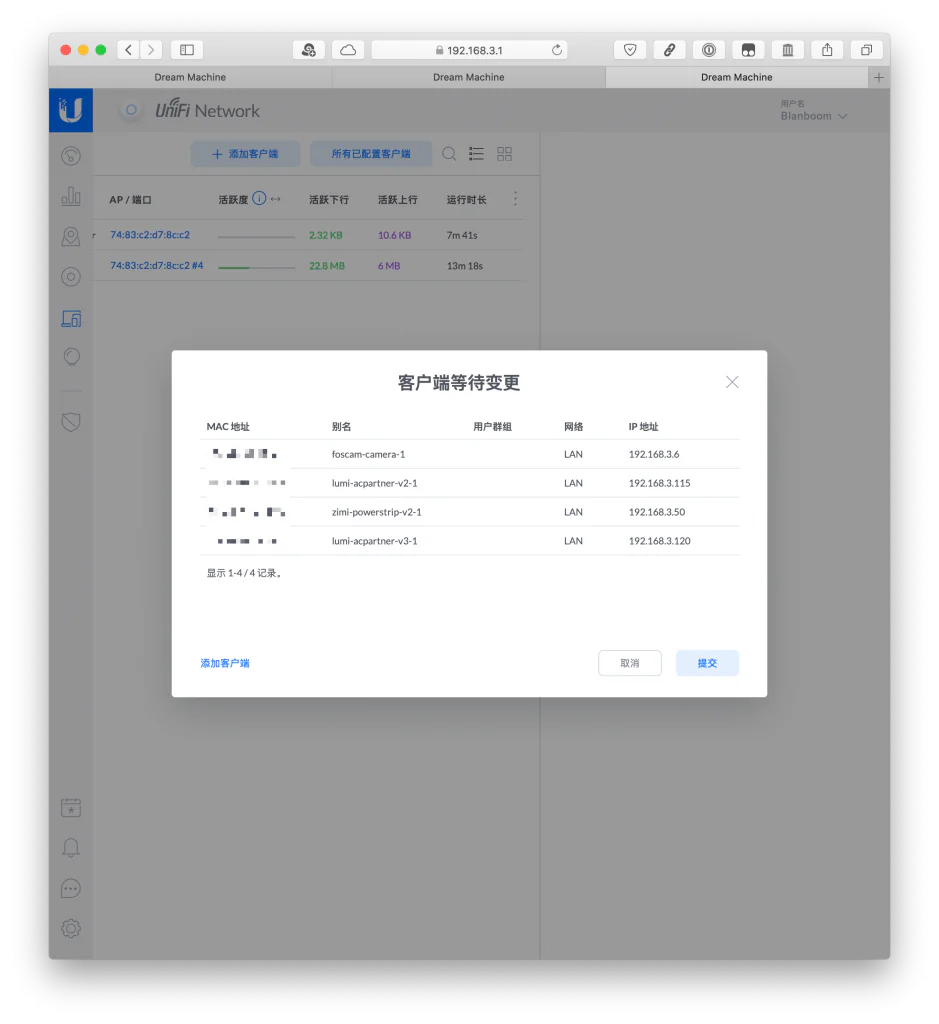This screenshot has width=939, height=1024.
Task: Open the shield security icon in sidebar
Action: click(x=71, y=422)
